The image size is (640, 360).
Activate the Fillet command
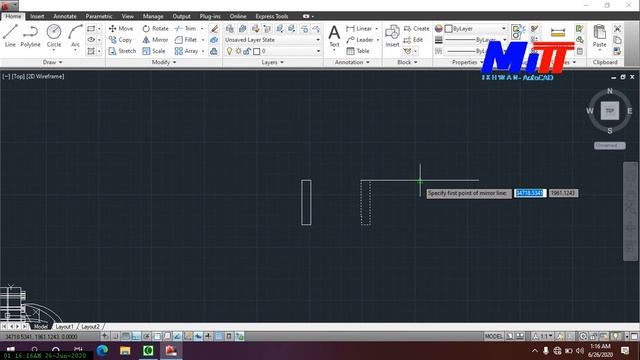point(186,40)
